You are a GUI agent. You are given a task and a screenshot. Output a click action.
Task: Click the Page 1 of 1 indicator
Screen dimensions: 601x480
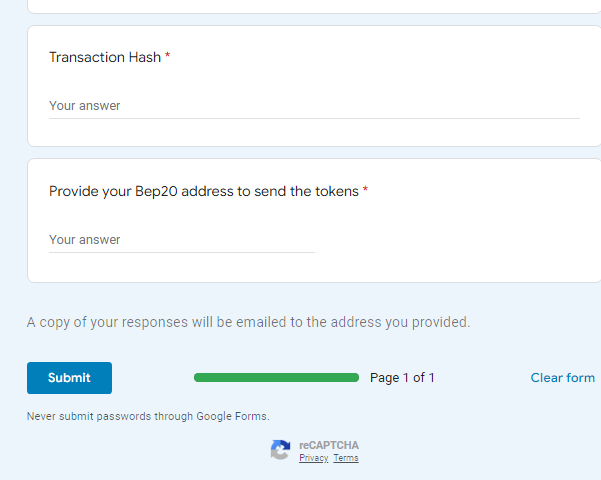(402, 378)
